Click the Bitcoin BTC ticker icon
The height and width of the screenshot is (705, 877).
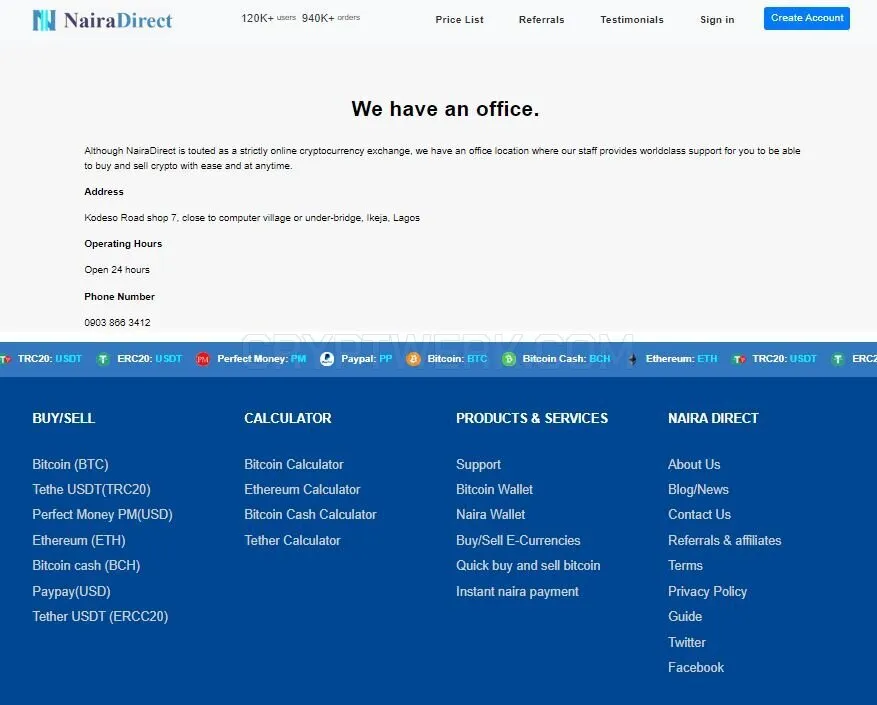(x=413, y=359)
